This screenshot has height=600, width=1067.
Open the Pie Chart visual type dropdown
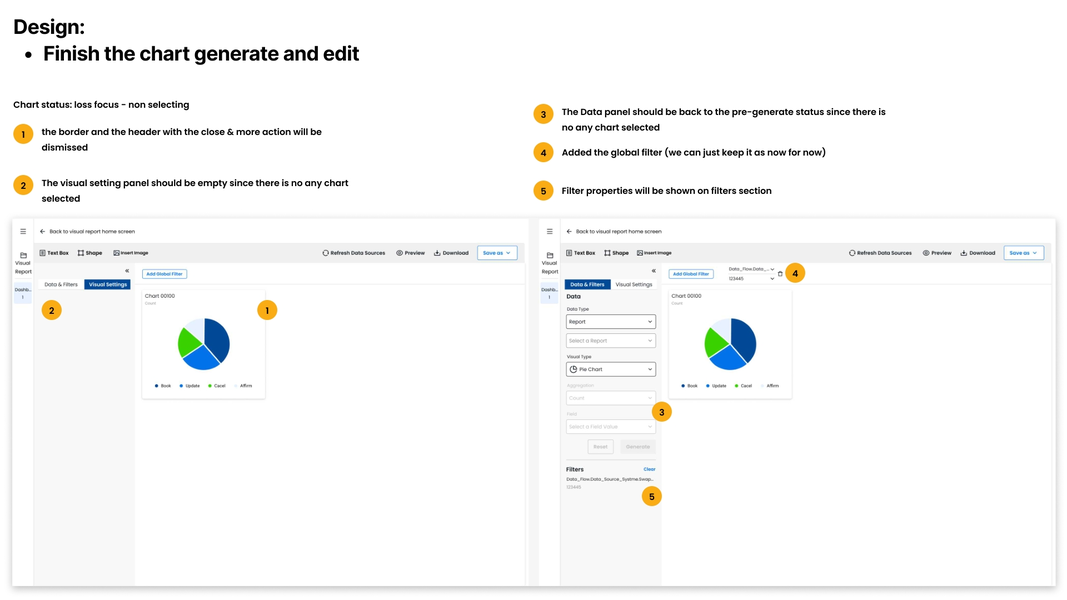pyautogui.click(x=610, y=369)
